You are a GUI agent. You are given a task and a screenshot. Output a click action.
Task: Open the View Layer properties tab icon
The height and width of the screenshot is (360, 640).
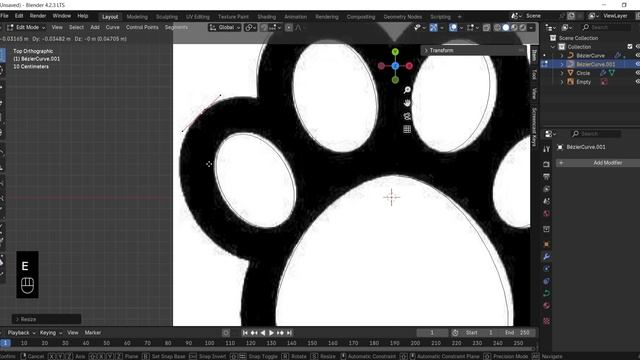coord(547,189)
